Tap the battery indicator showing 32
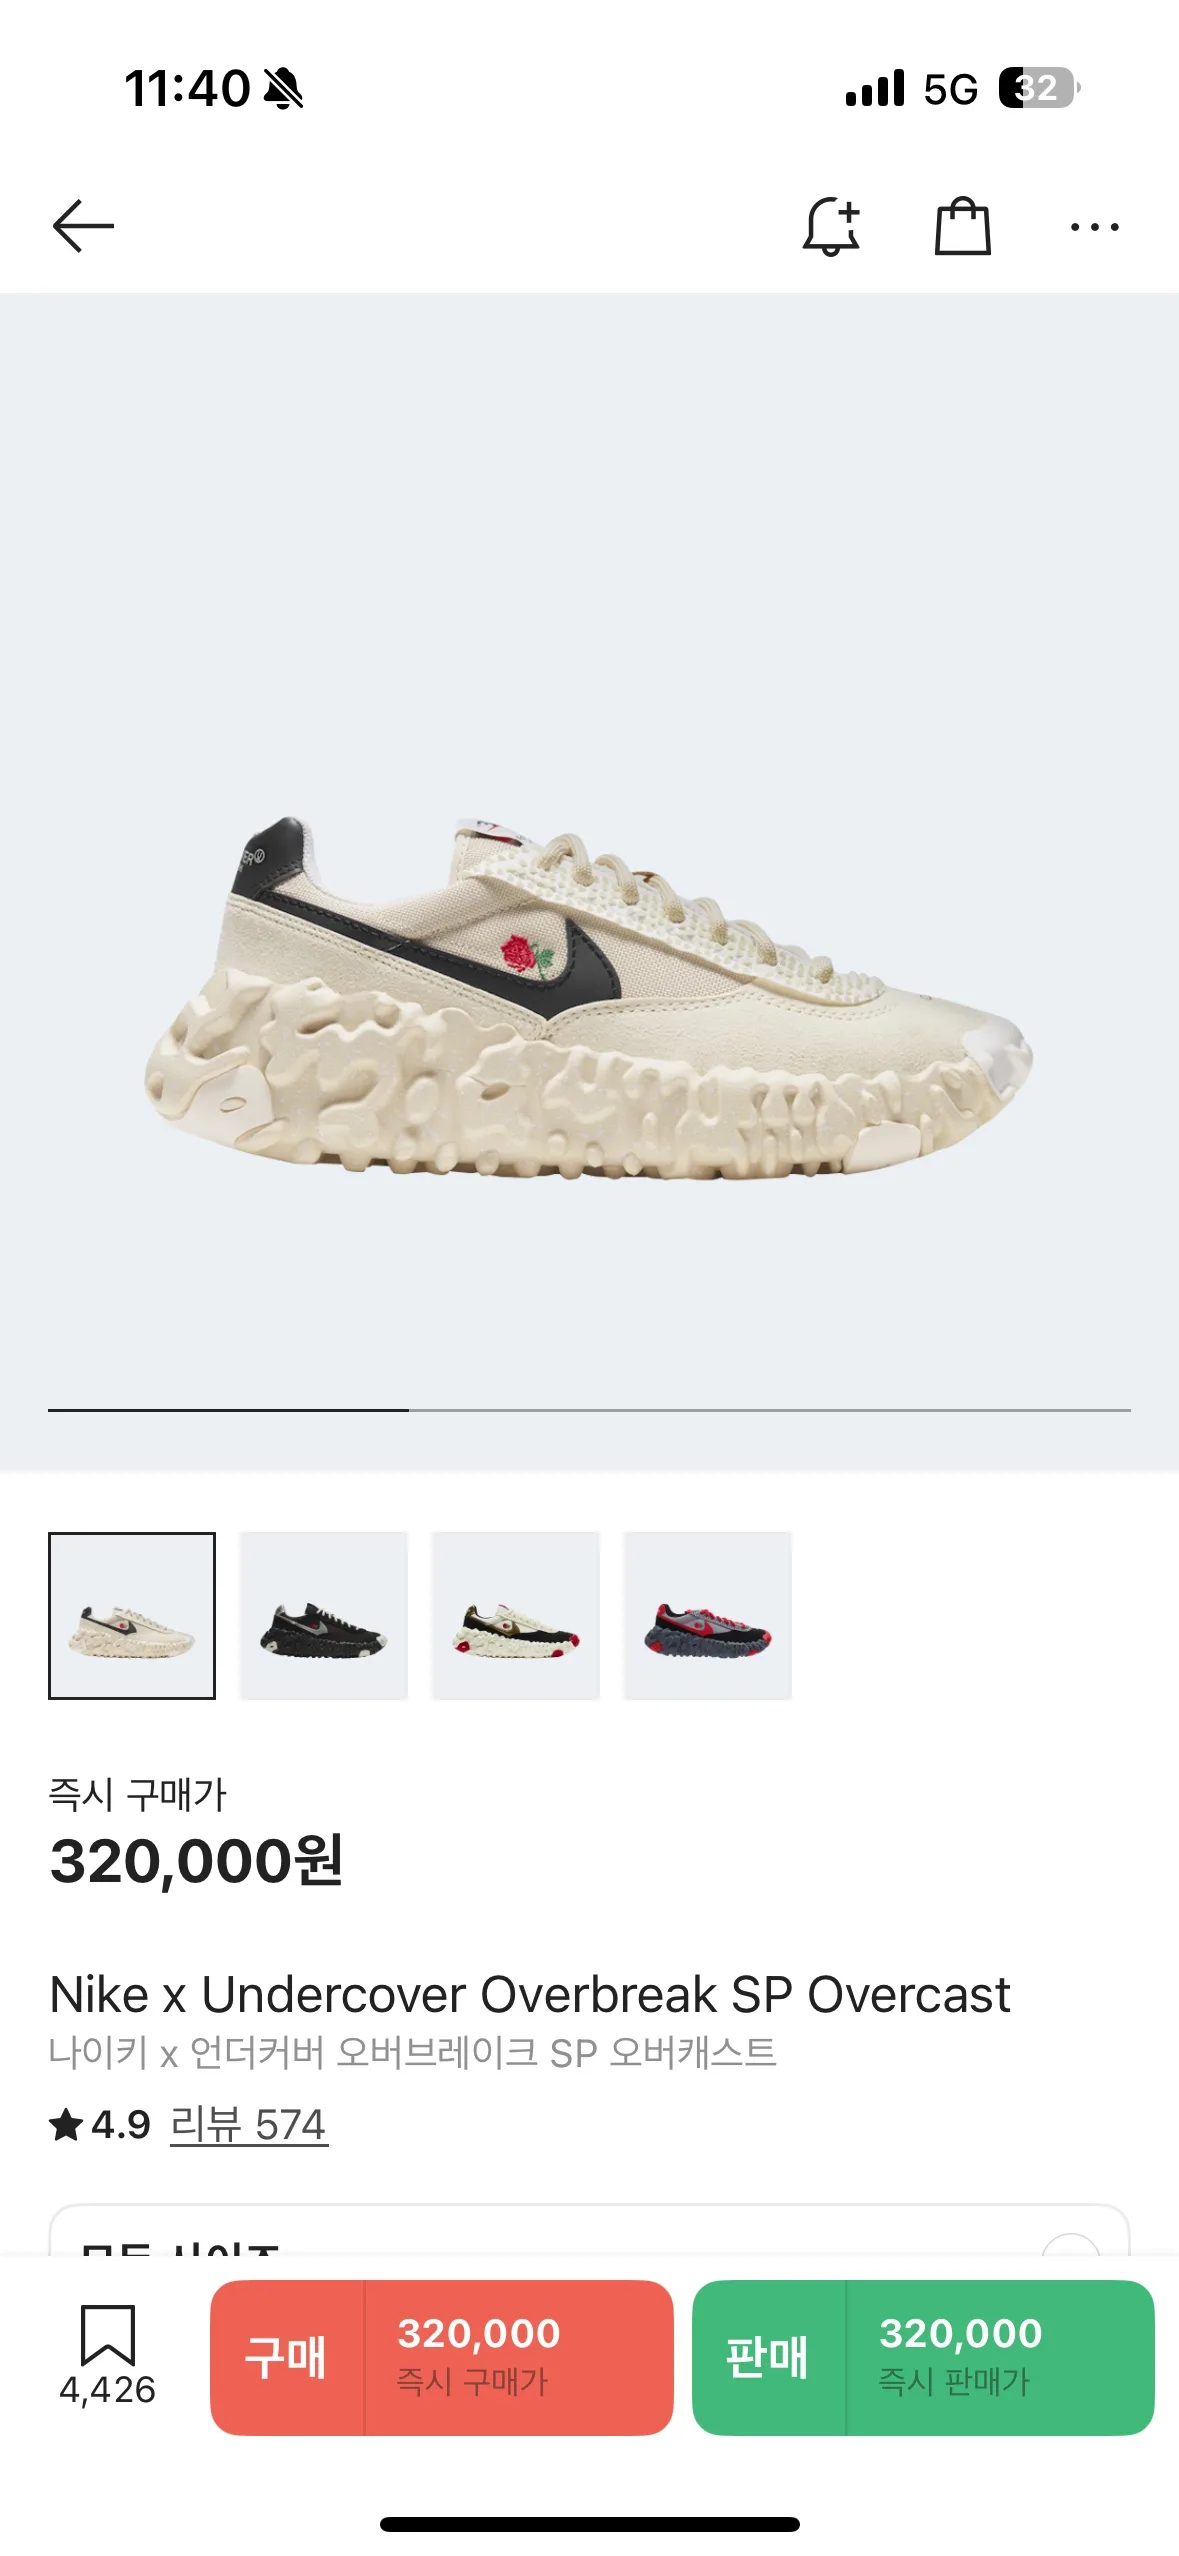 (x=1040, y=88)
